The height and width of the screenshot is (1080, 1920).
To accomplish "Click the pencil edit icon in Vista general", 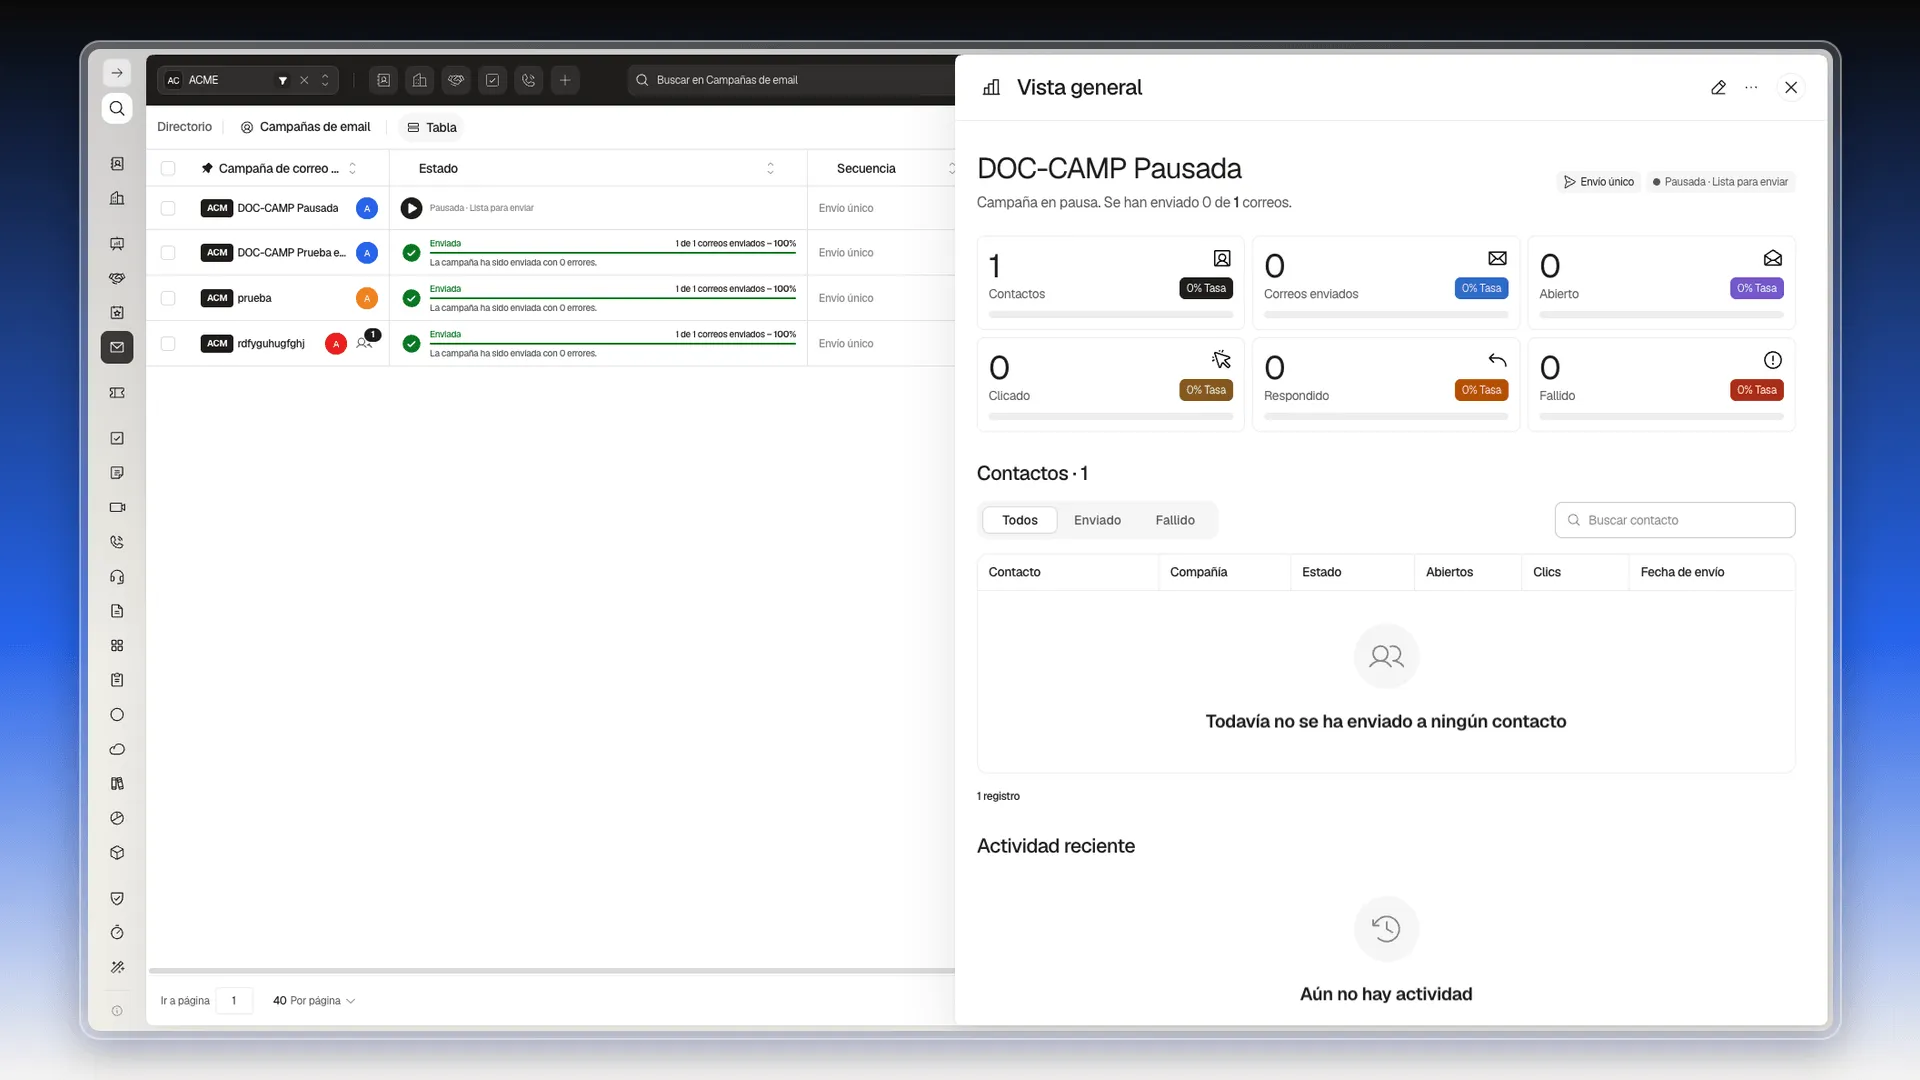I will 1718,88.
